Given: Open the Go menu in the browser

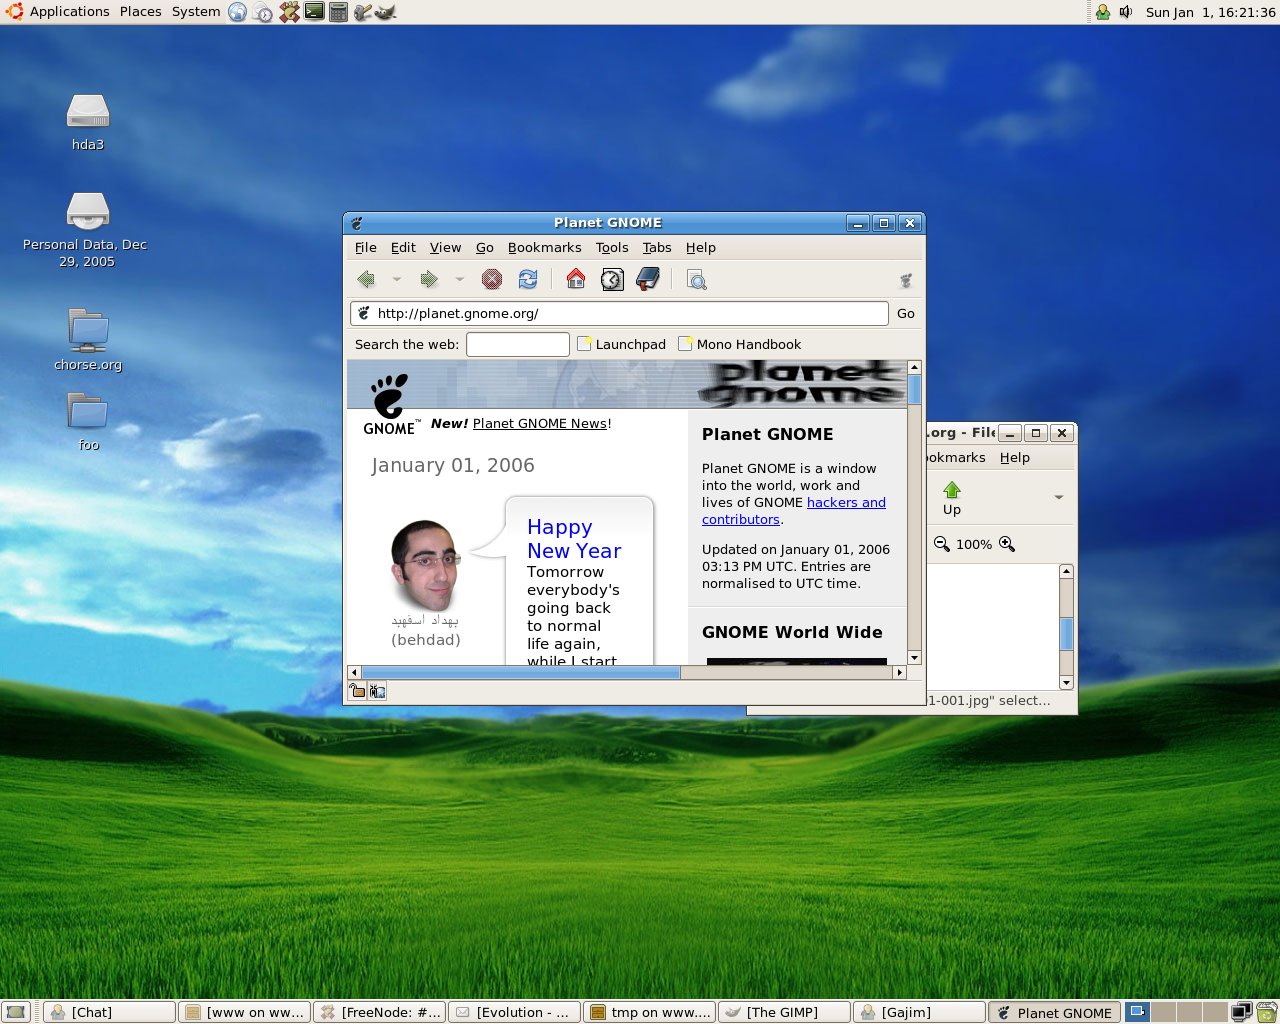Looking at the screenshot, I should (x=485, y=248).
